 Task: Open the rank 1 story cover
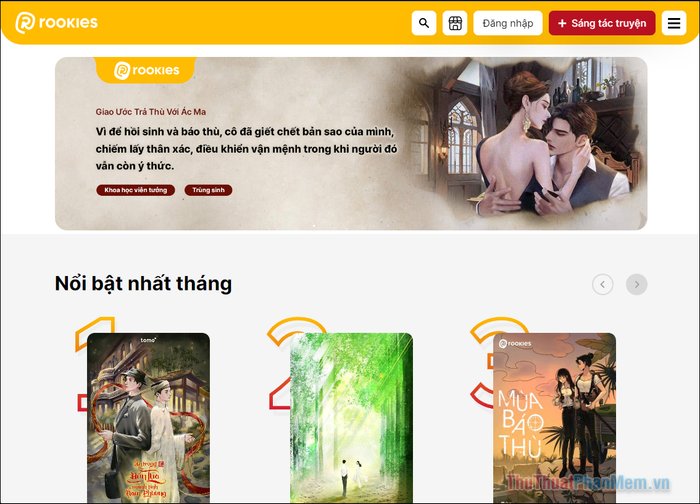(x=148, y=418)
